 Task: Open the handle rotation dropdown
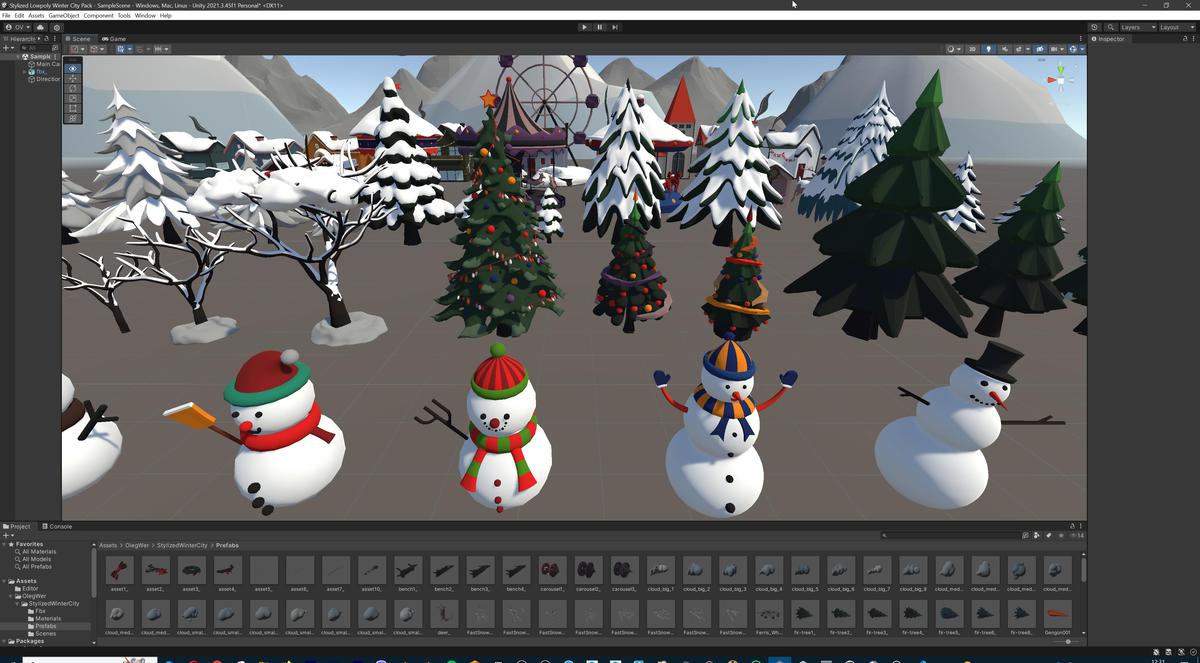[x=98, y=49]
